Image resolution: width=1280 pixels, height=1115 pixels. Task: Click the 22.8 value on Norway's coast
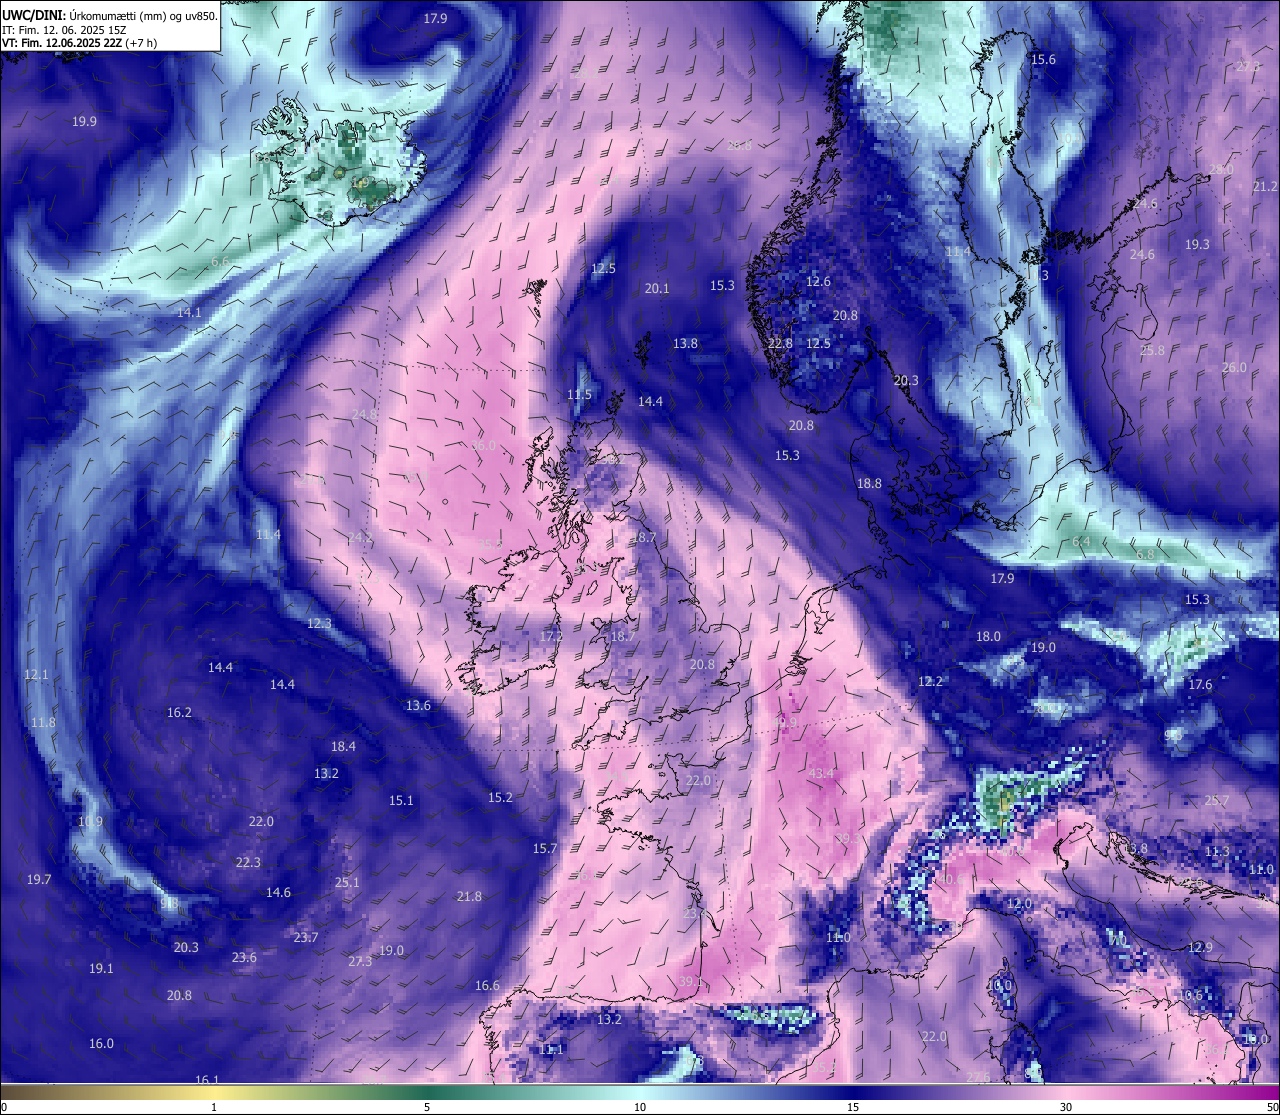pos(780,344)
